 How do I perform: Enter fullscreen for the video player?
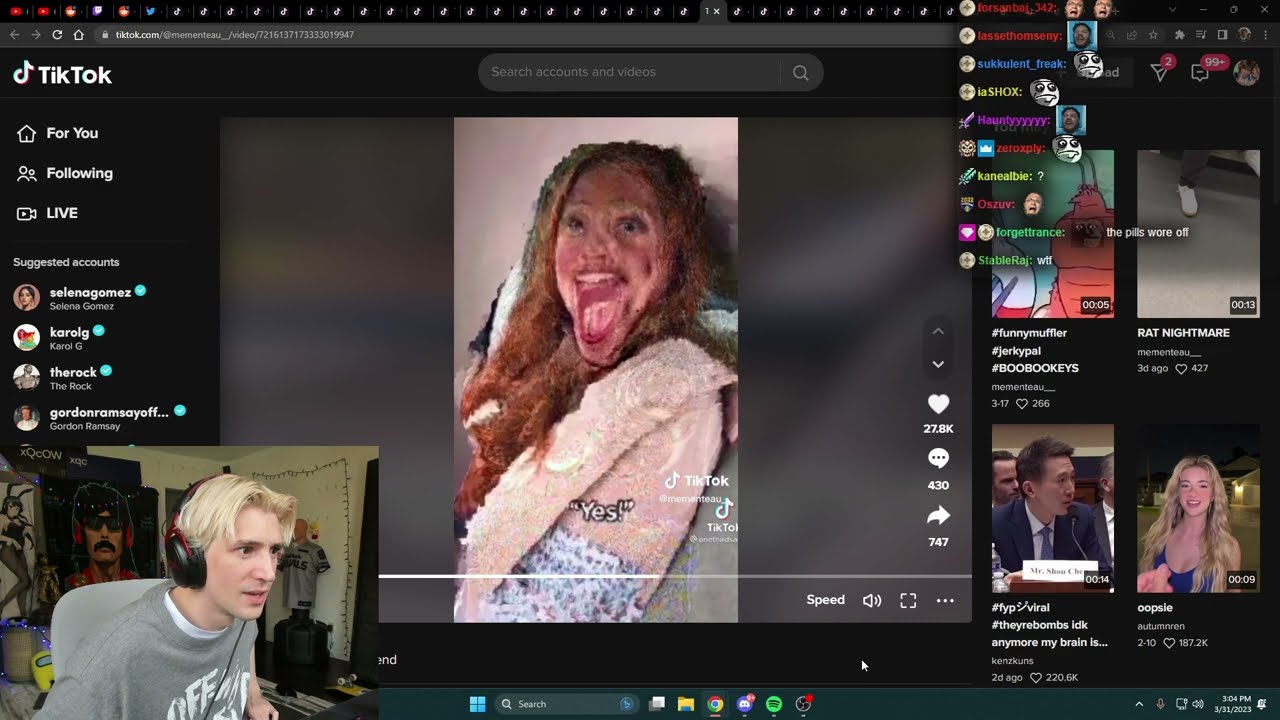[908, 600]
